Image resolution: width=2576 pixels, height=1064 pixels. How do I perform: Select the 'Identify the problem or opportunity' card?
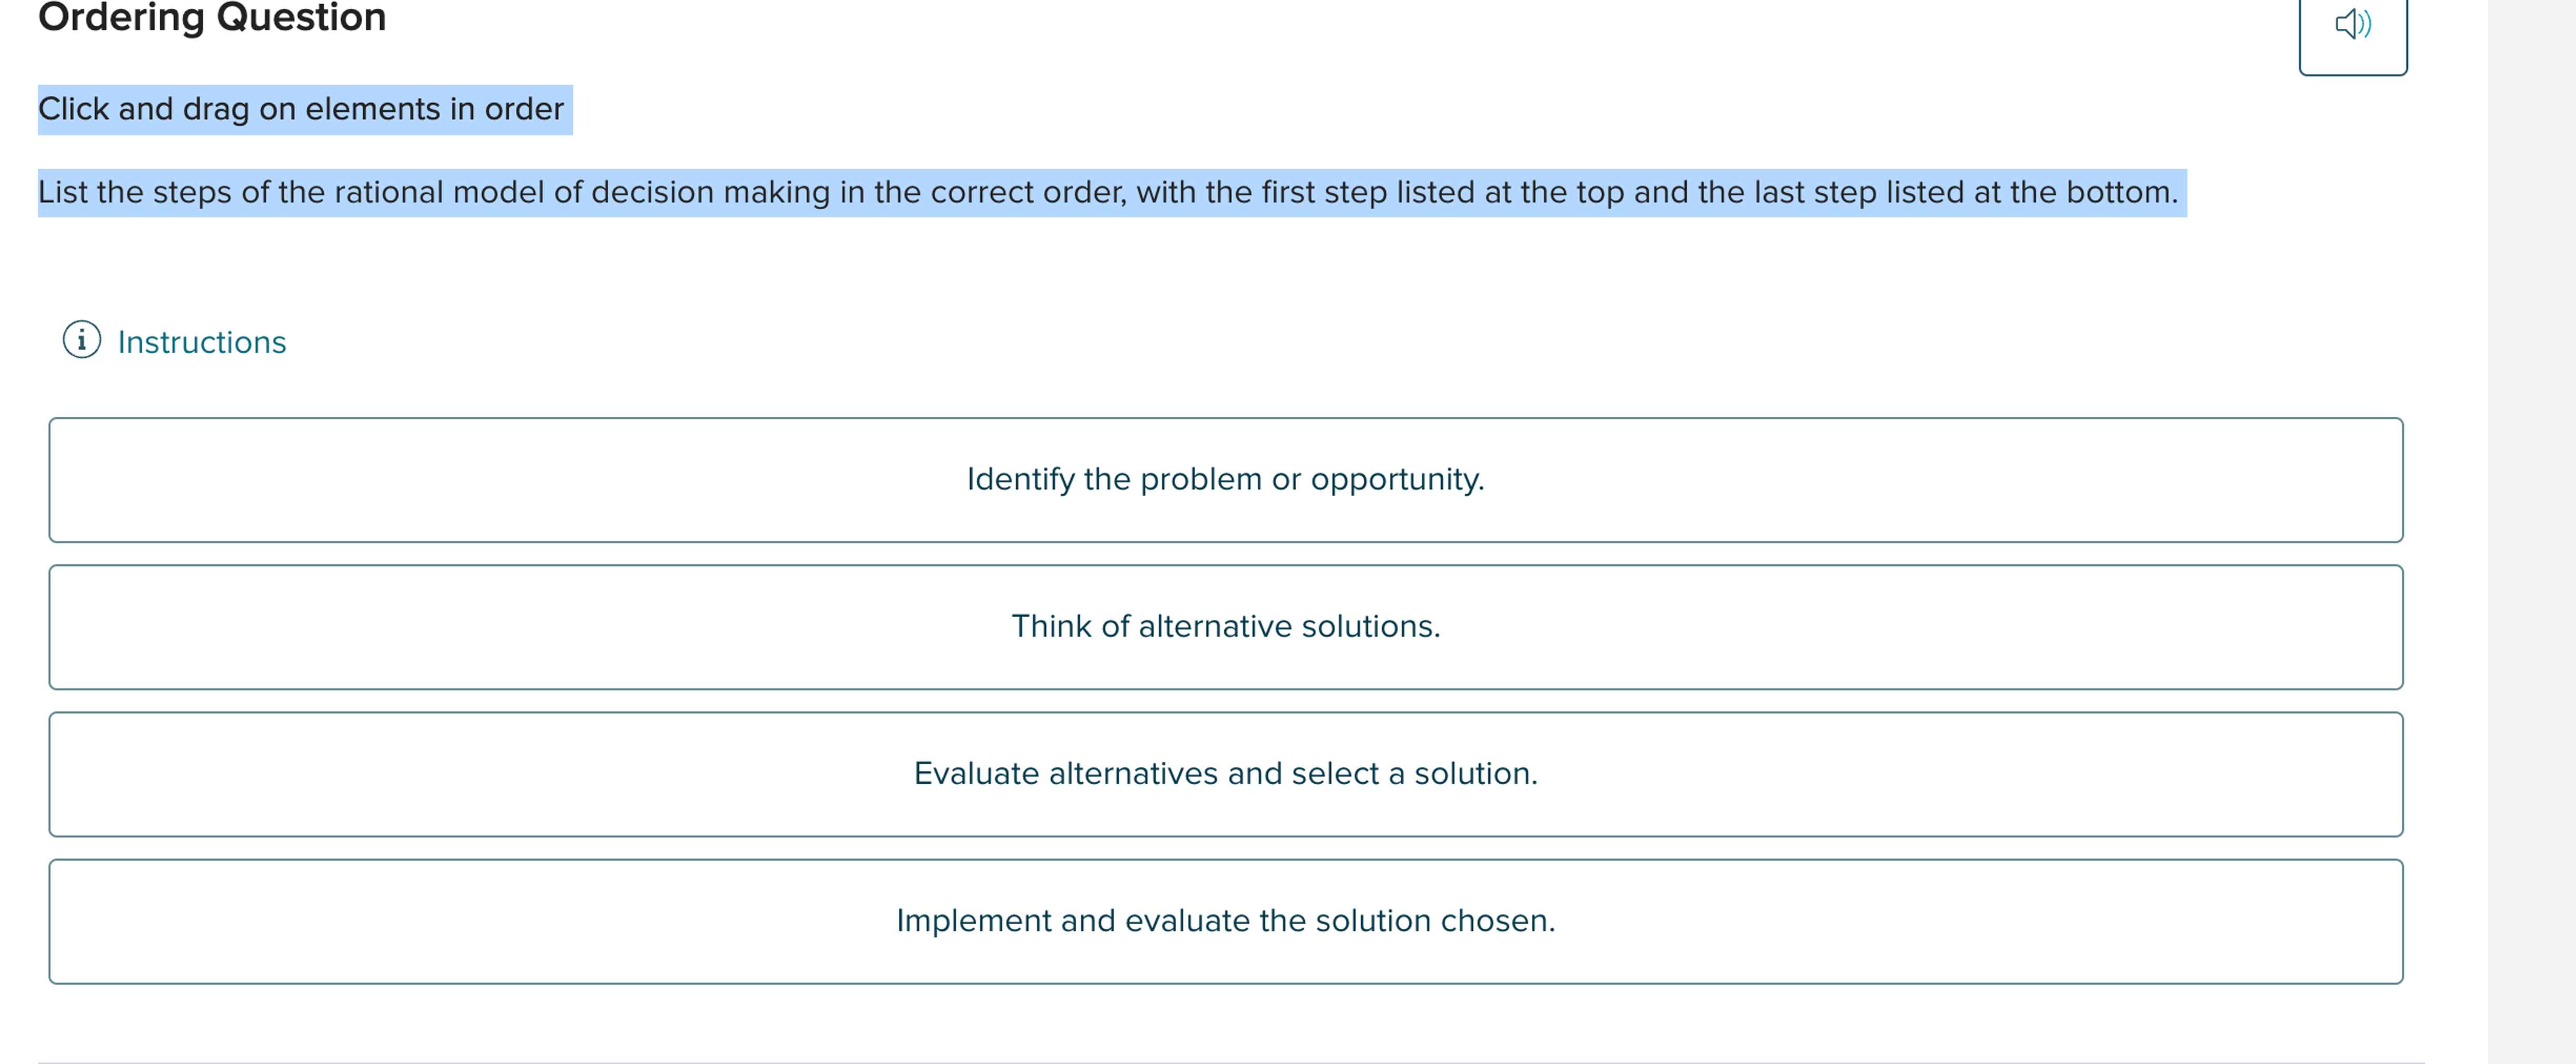(x=1225, y=479)
